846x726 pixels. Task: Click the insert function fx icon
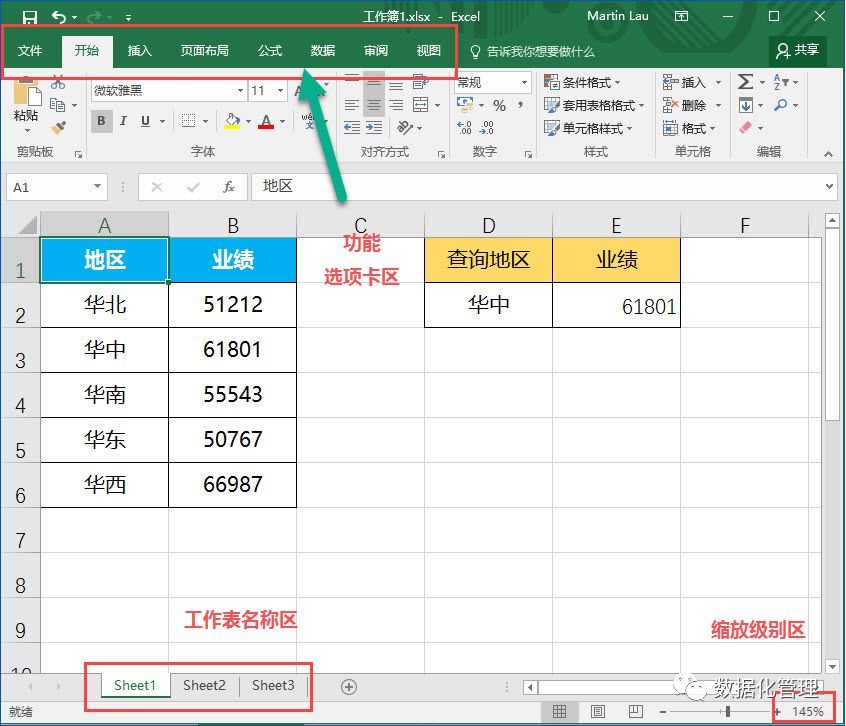(x=228, y=187)
